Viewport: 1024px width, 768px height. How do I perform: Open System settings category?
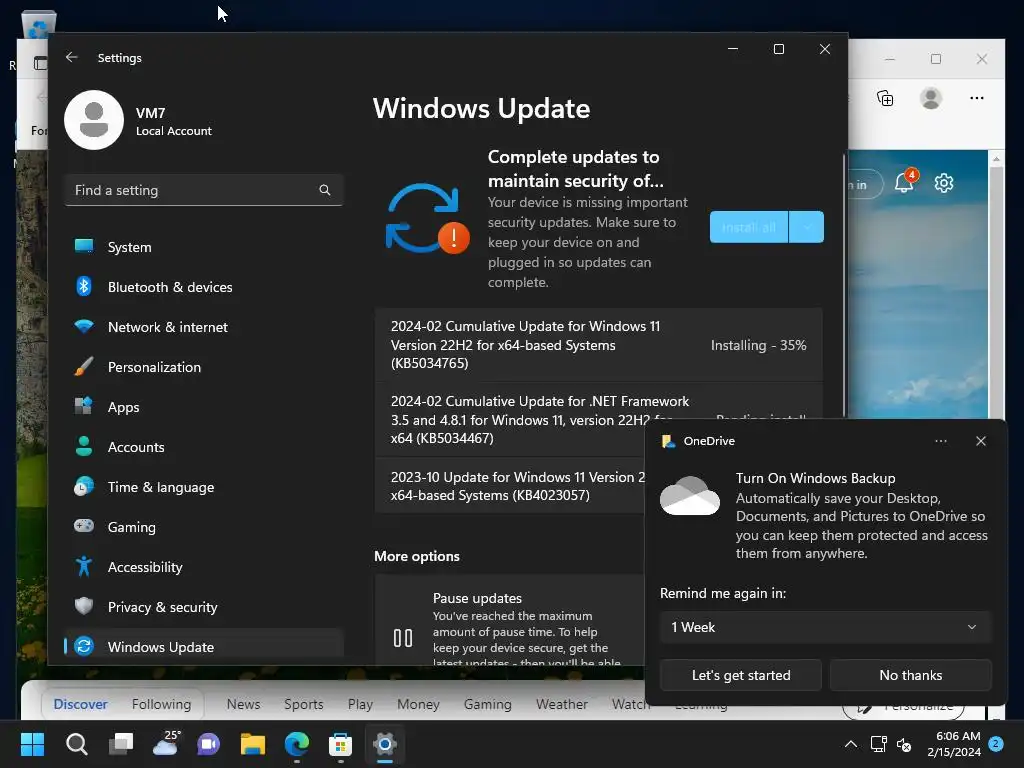tap(203, 247)
